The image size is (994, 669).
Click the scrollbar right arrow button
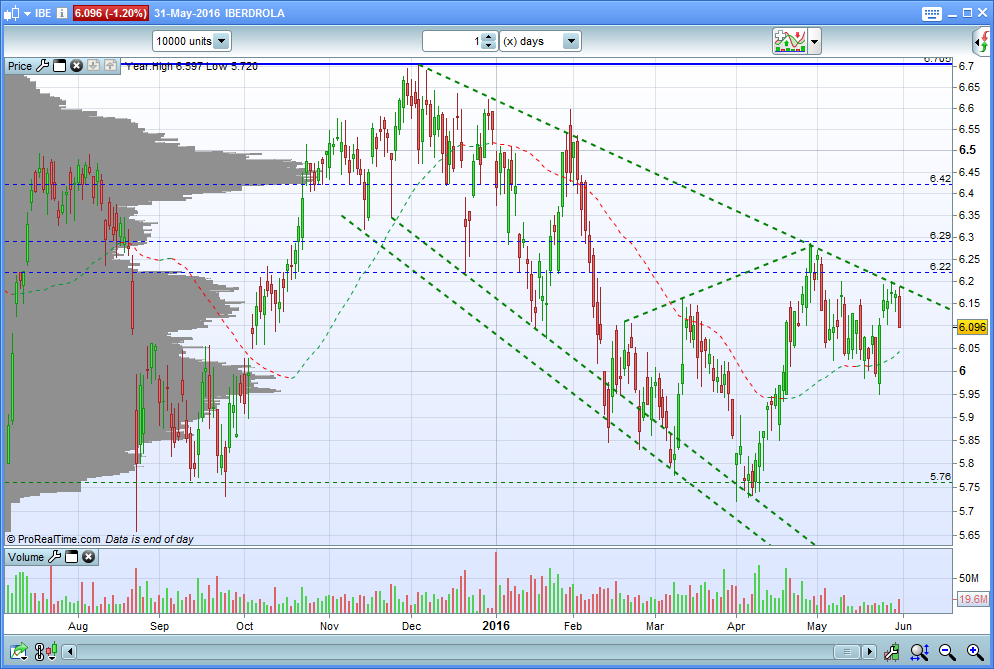[870, 651]
